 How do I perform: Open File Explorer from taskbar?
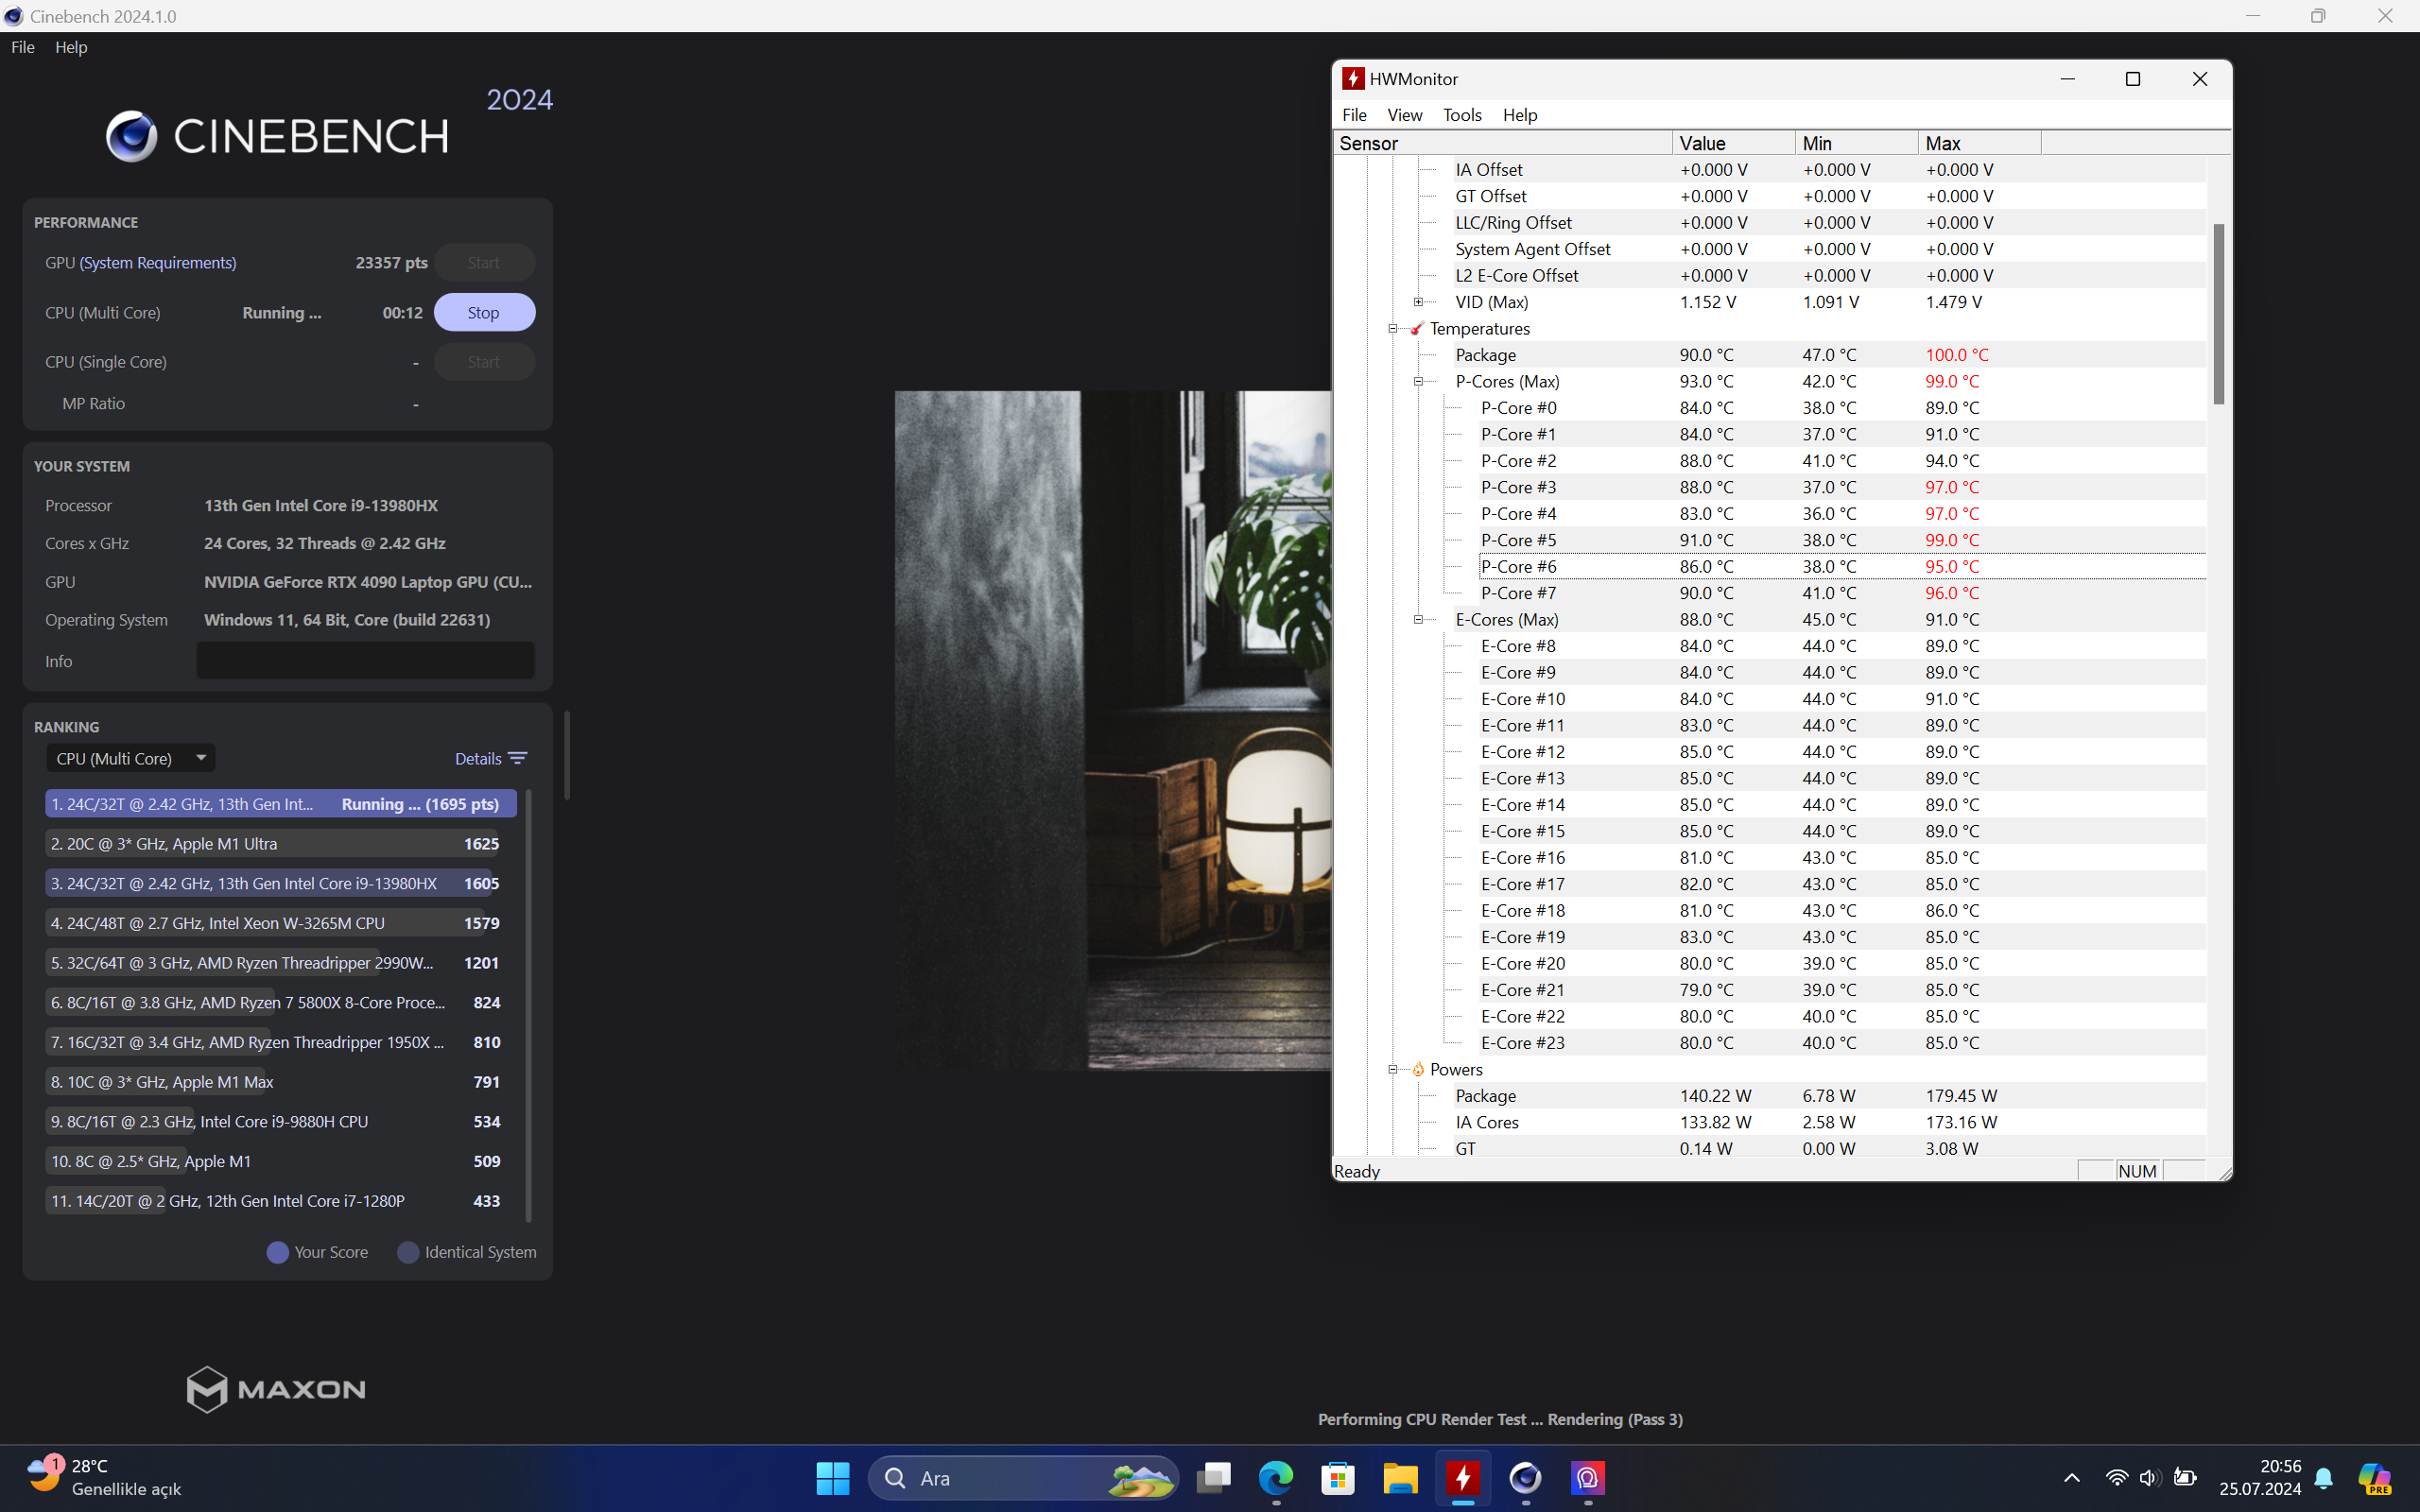(x=1400, y=1478)
